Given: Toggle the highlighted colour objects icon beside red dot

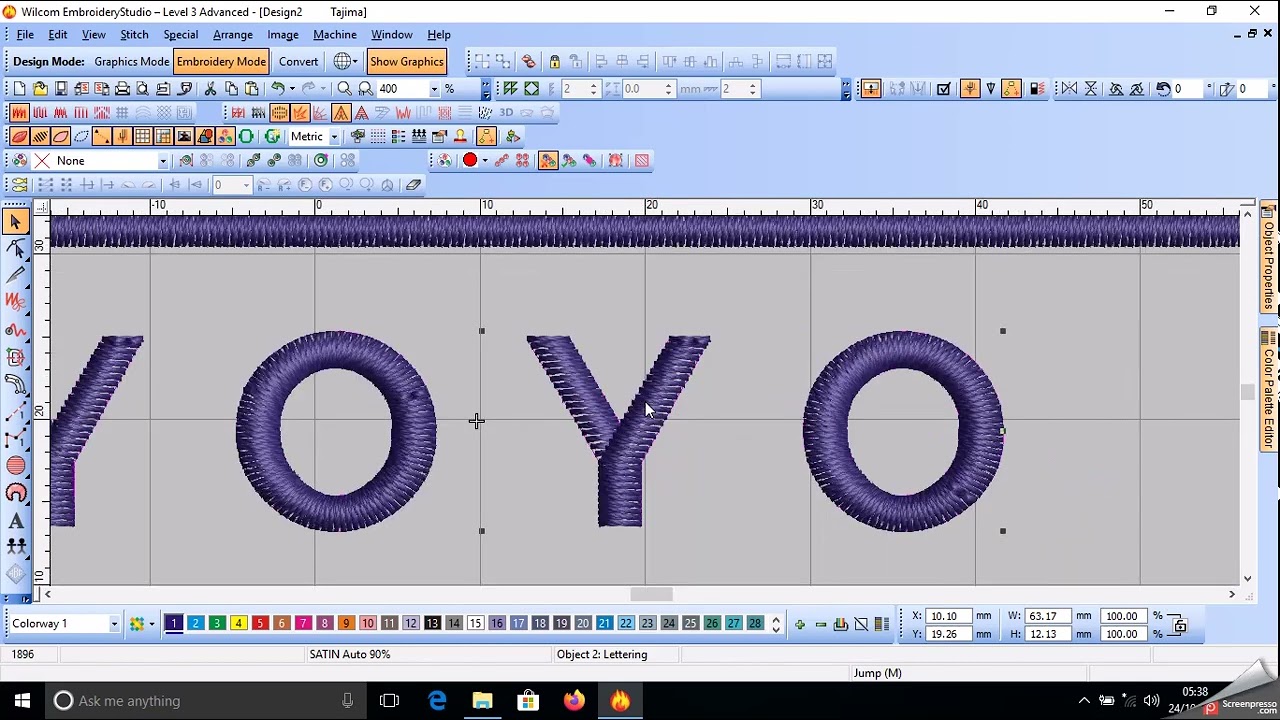Looking at the screenshot, I should pos(548,161).
